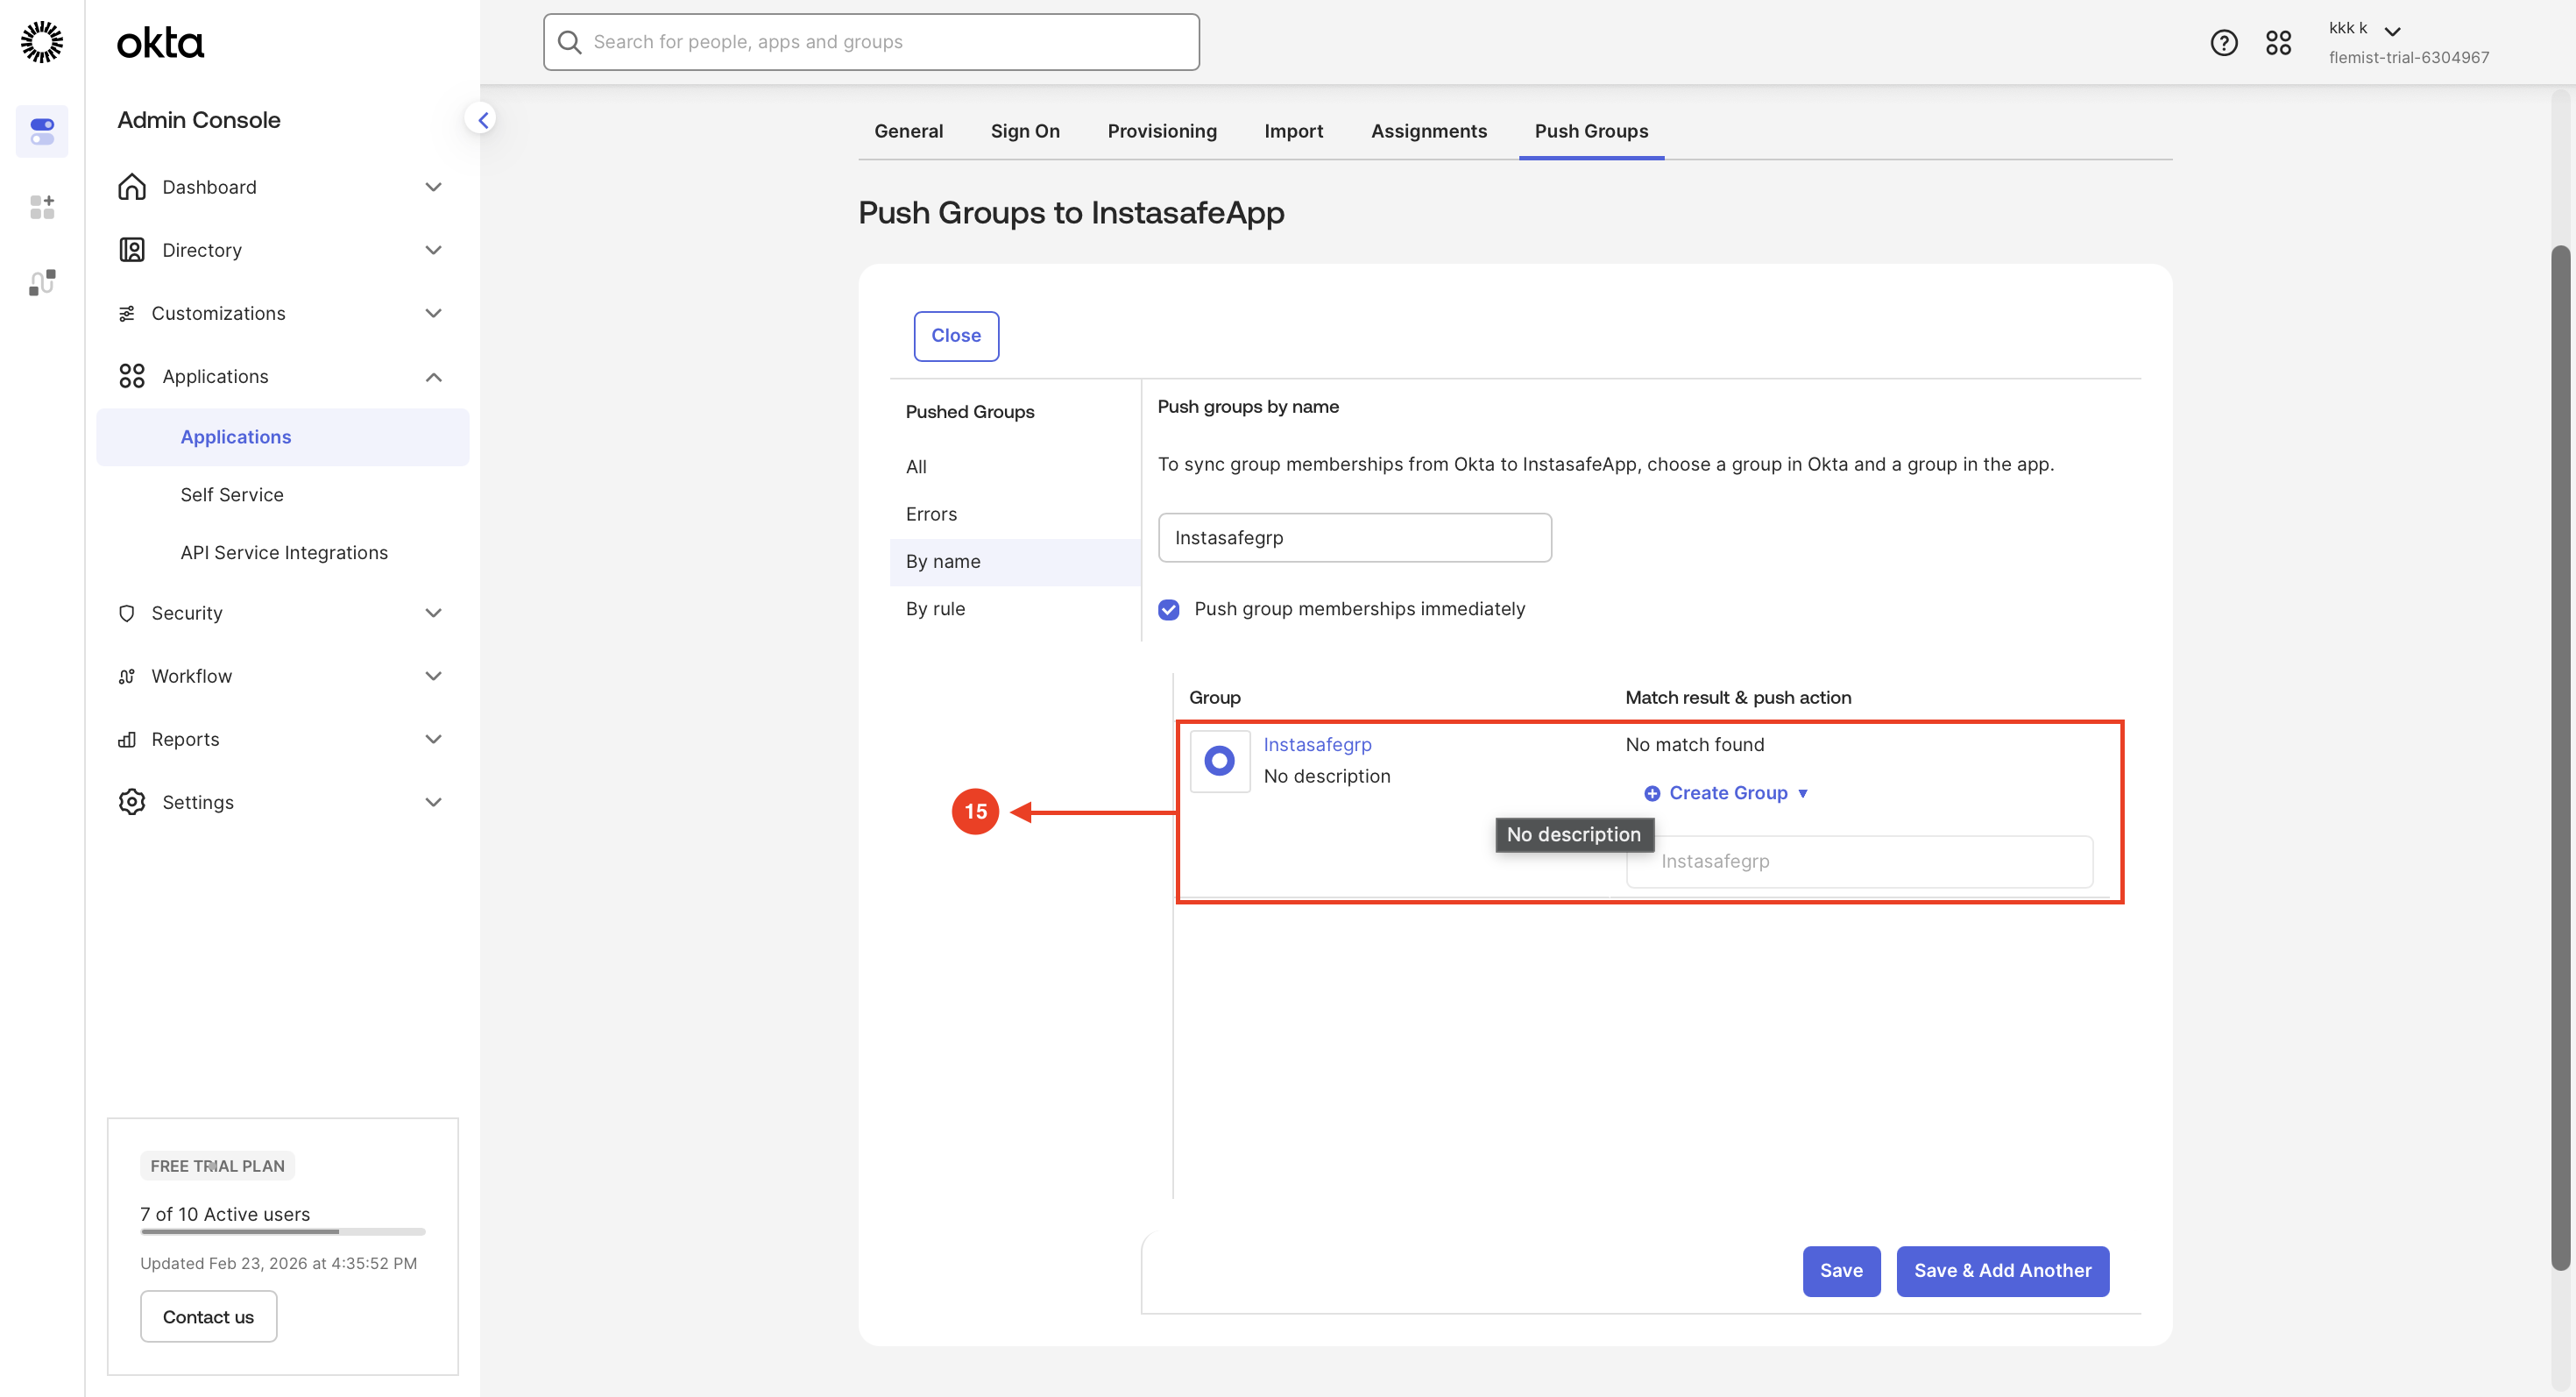Click the add apps grid-plus icon in left rail
The width and height of the screenshot is (2576, 1397).
click(x=42, y=207)
